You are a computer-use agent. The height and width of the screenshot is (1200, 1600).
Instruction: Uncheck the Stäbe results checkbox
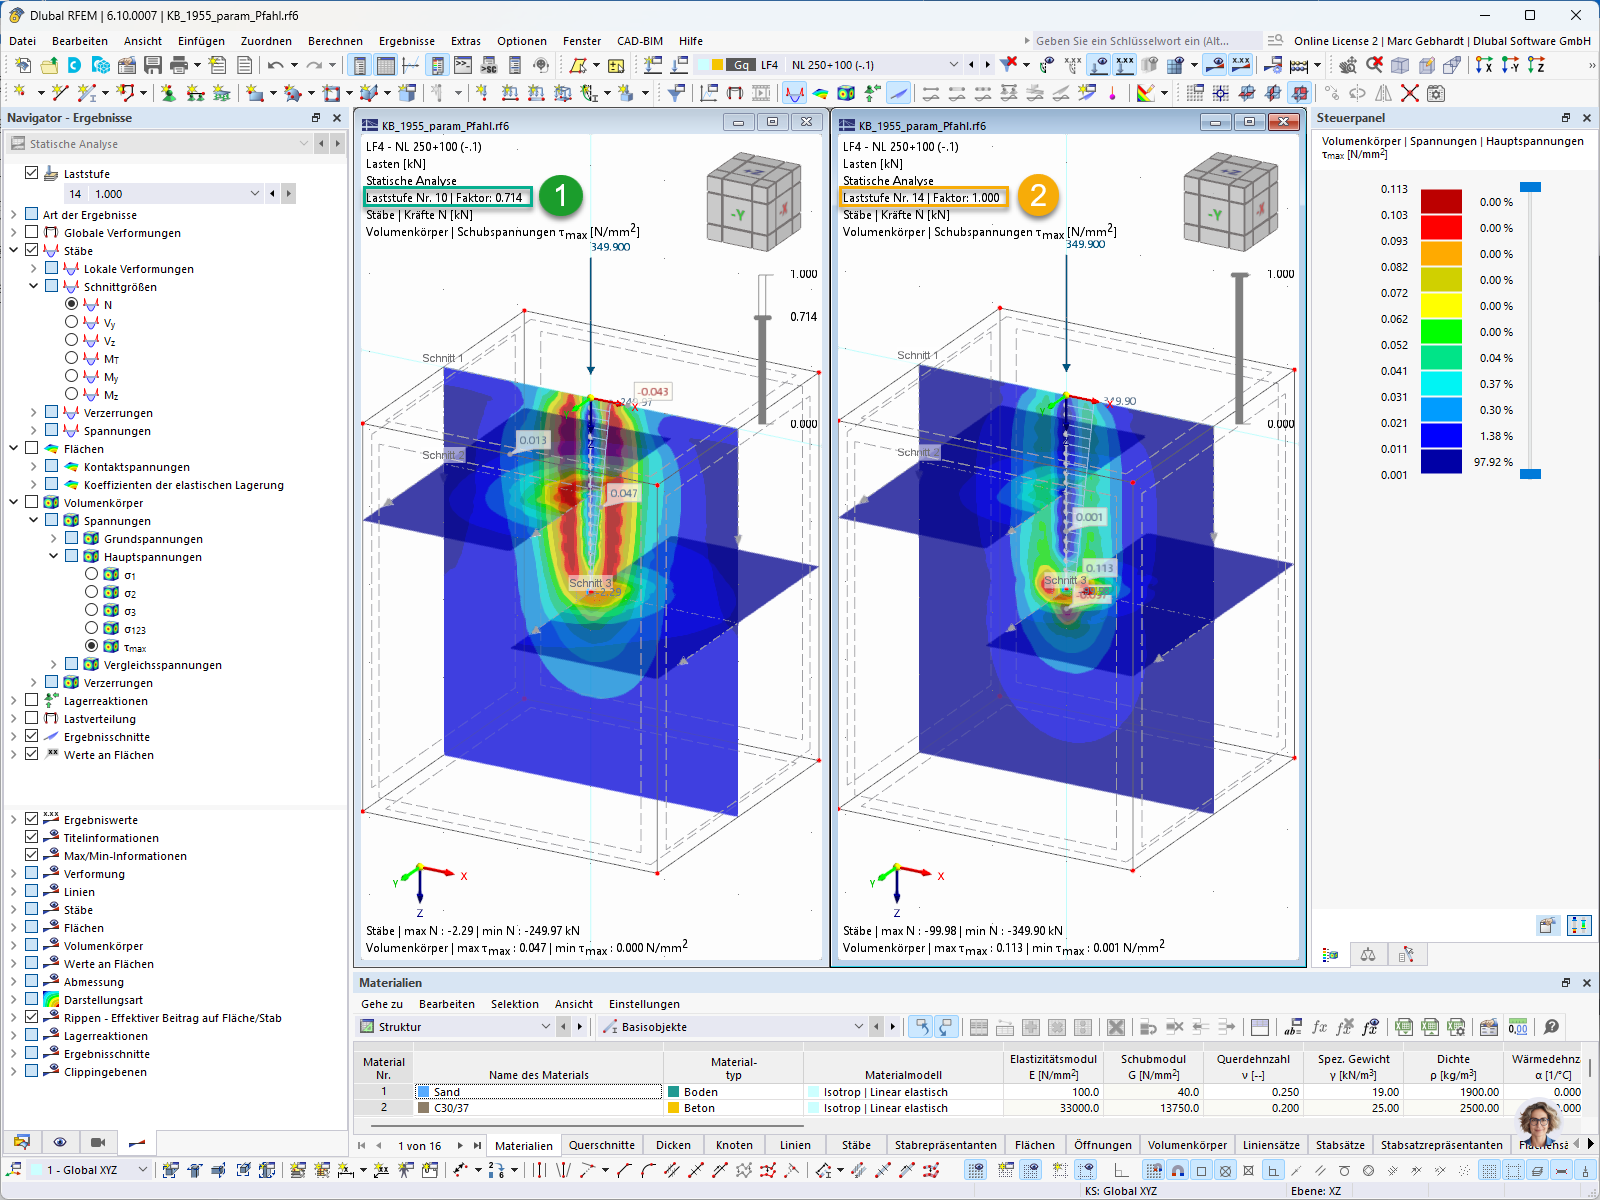point(32,250)
